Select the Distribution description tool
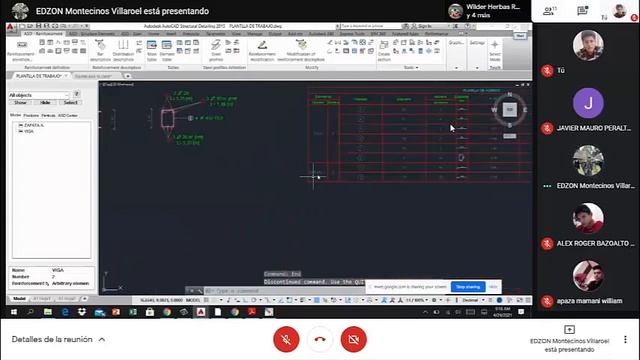Image resolution: width=640 pixels, height=360 pixels. [123, 51]
